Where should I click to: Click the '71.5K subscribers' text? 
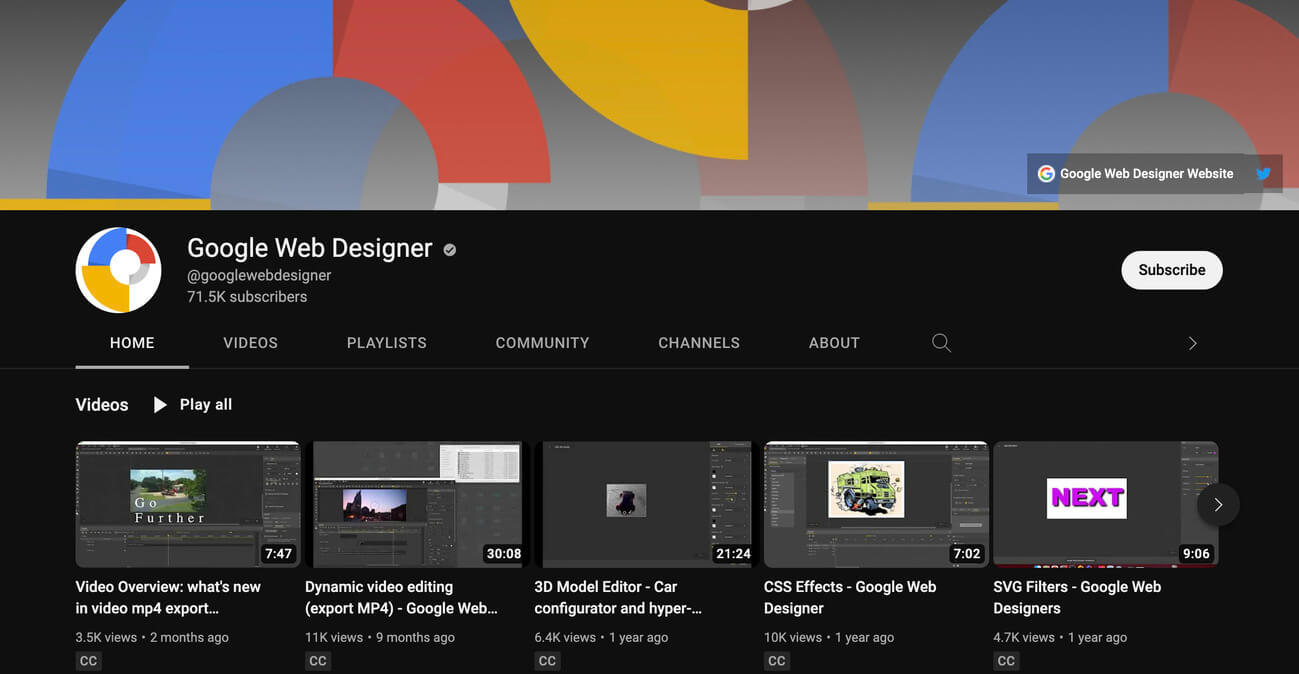click(x=247, y=297)
